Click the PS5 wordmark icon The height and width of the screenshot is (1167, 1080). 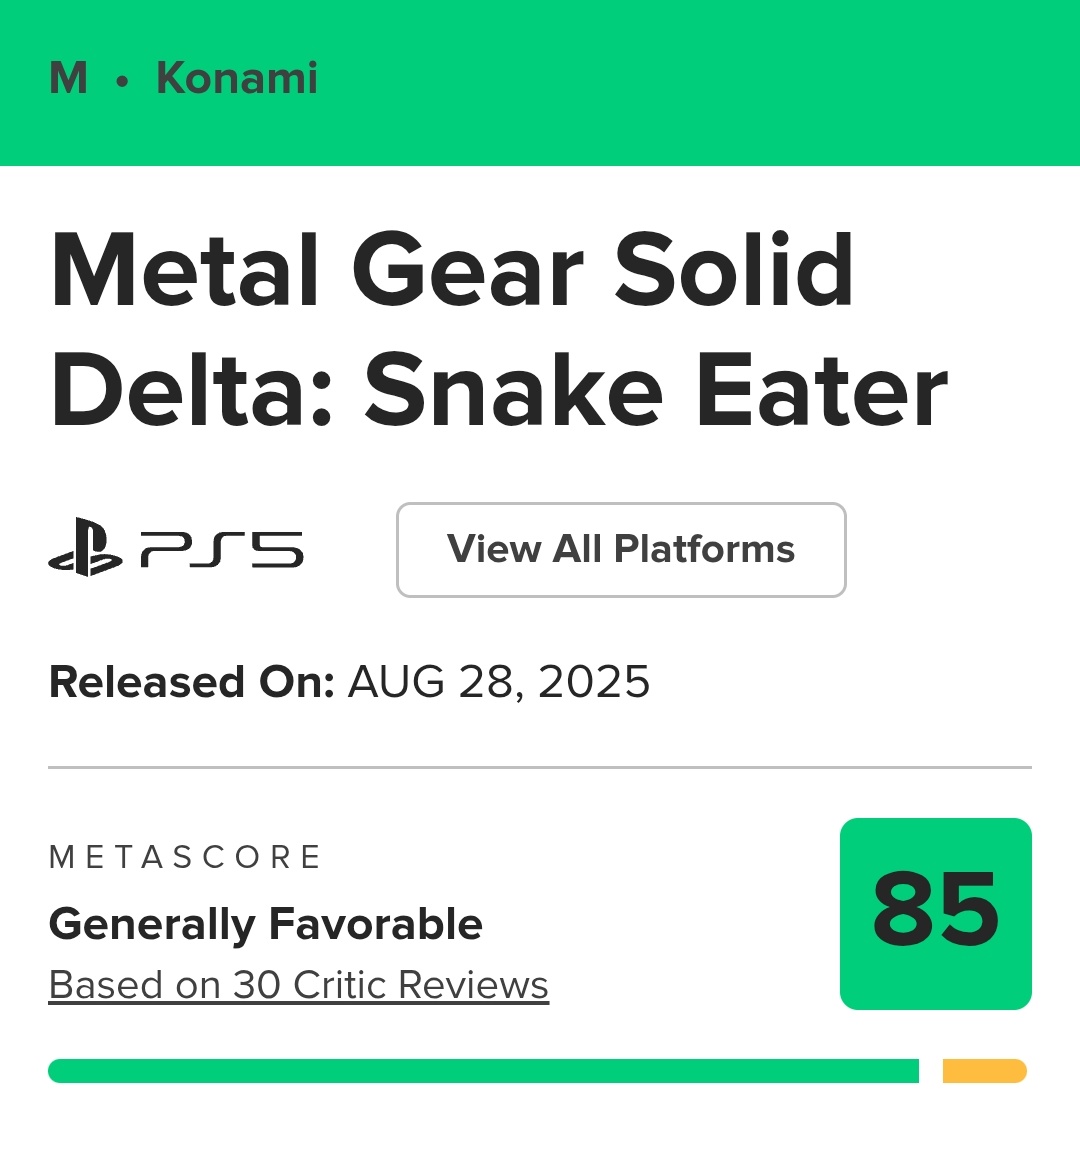tap(222, 550)
